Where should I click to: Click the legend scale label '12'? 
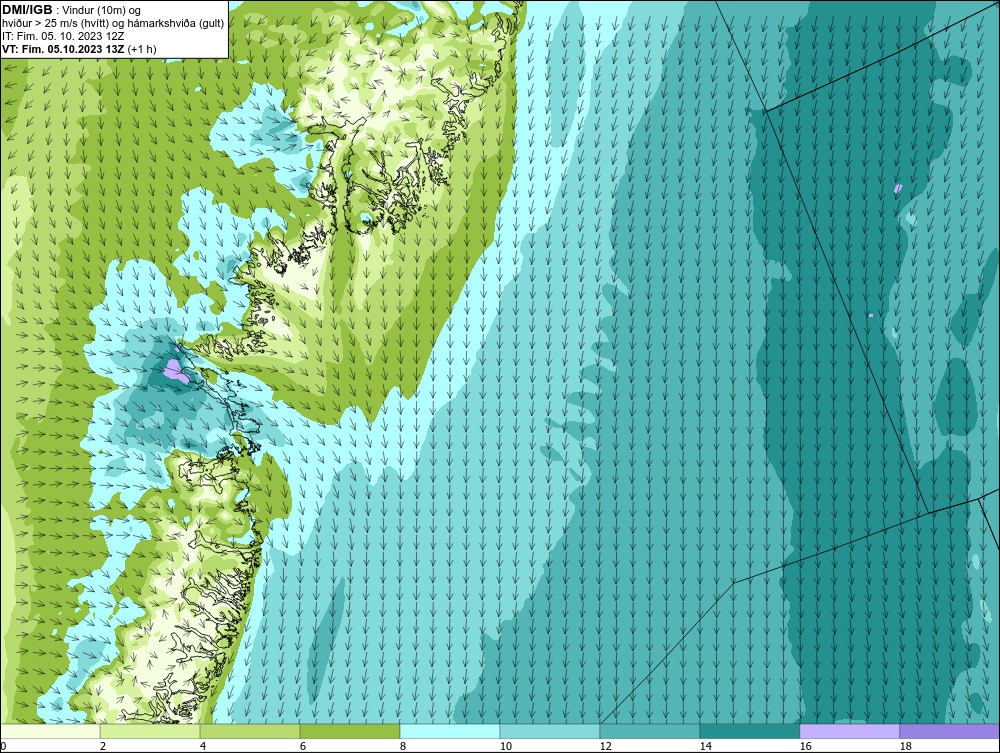(x=605, y=746)
